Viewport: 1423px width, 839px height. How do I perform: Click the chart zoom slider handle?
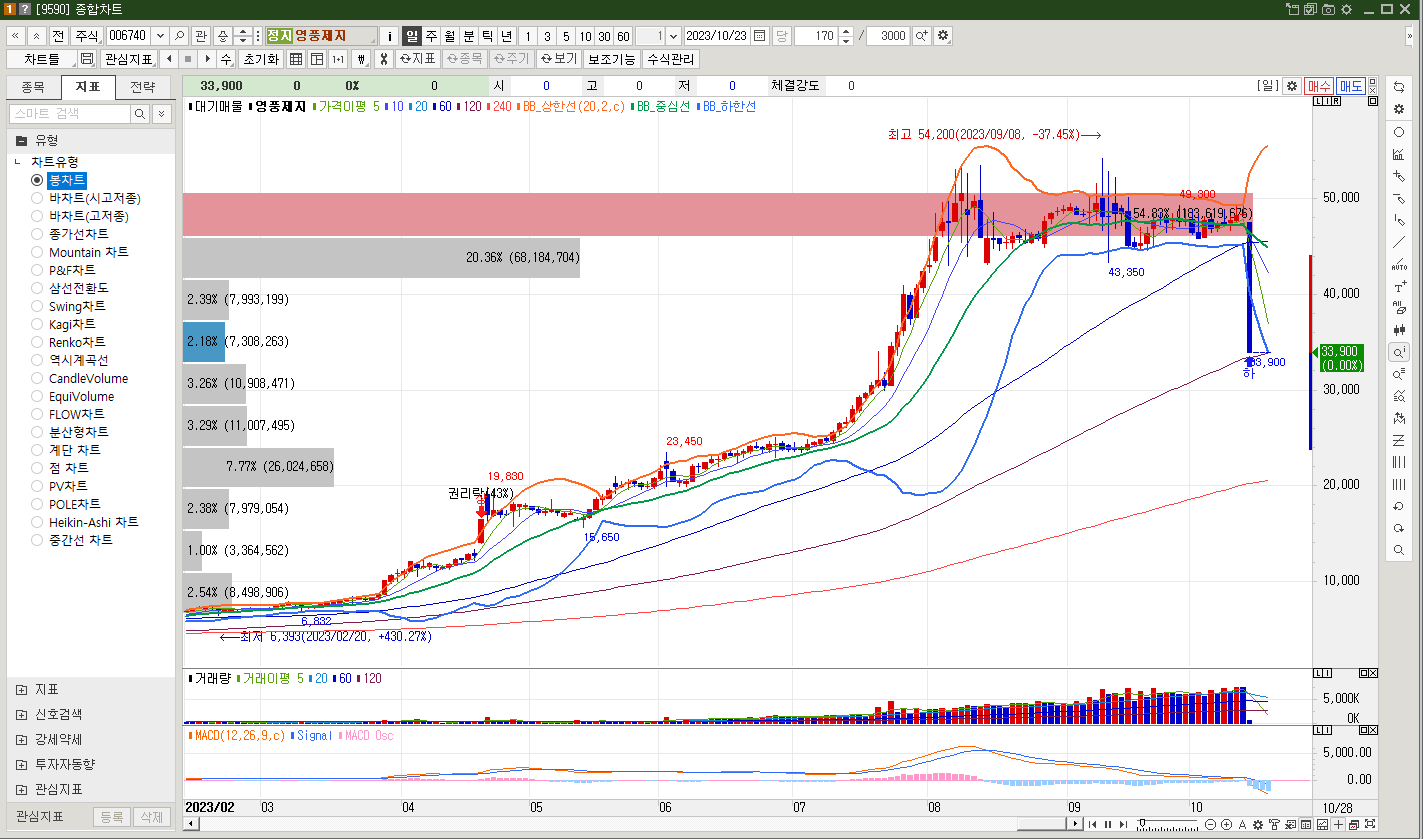[1142, 822]
